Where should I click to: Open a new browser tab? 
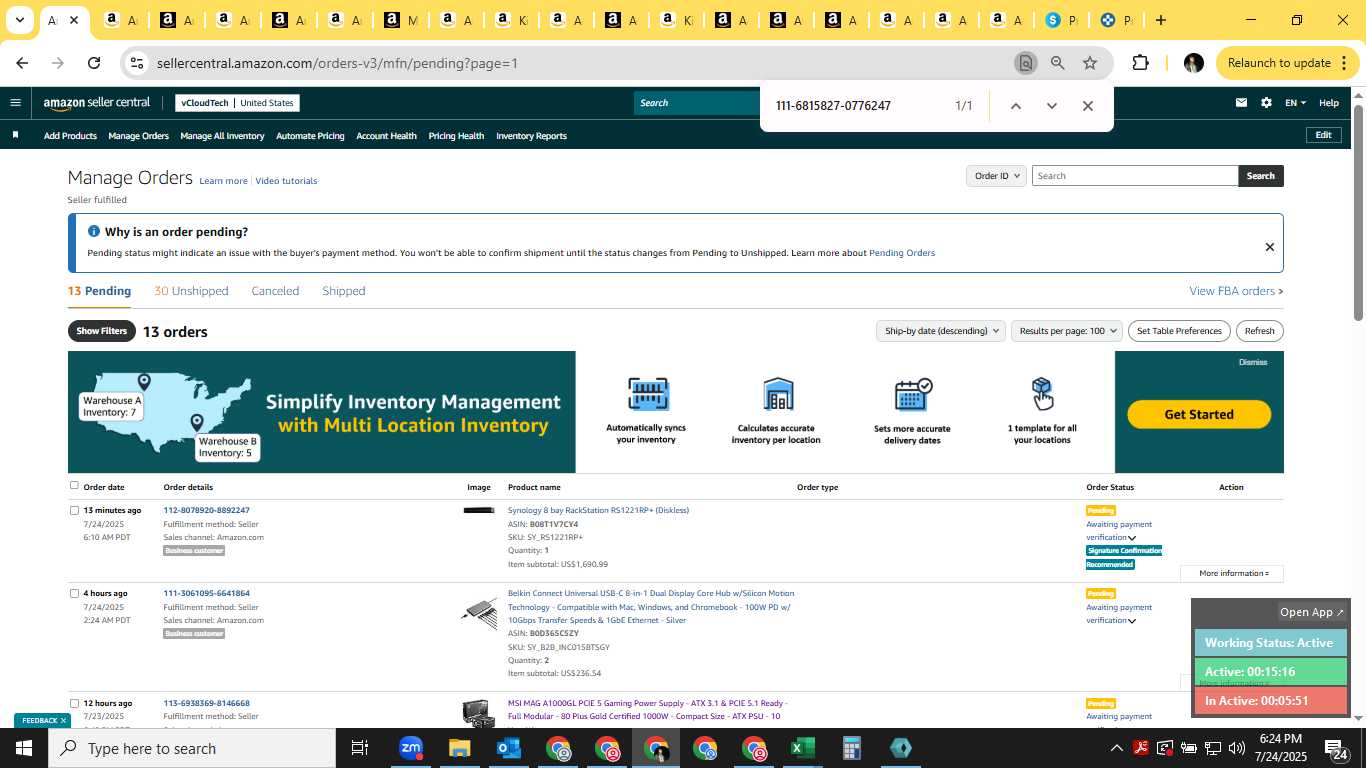[1160, 20]
